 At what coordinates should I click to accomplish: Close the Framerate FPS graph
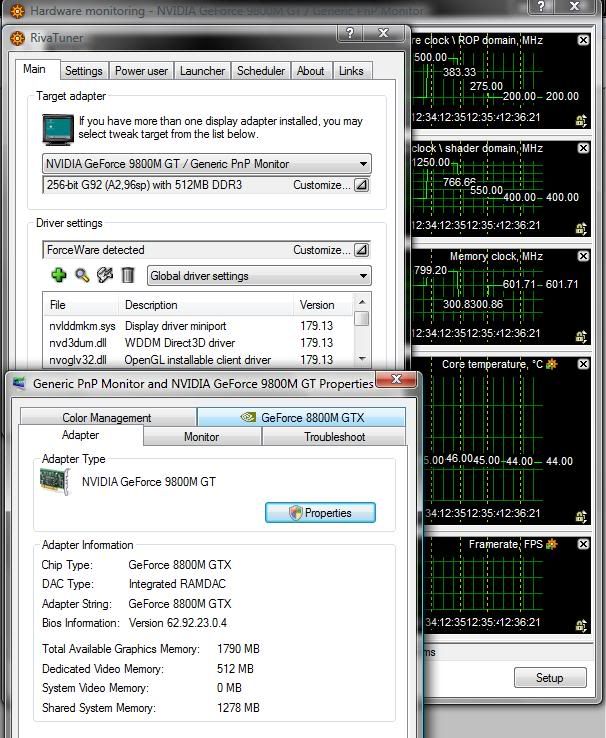pos(583,544)
